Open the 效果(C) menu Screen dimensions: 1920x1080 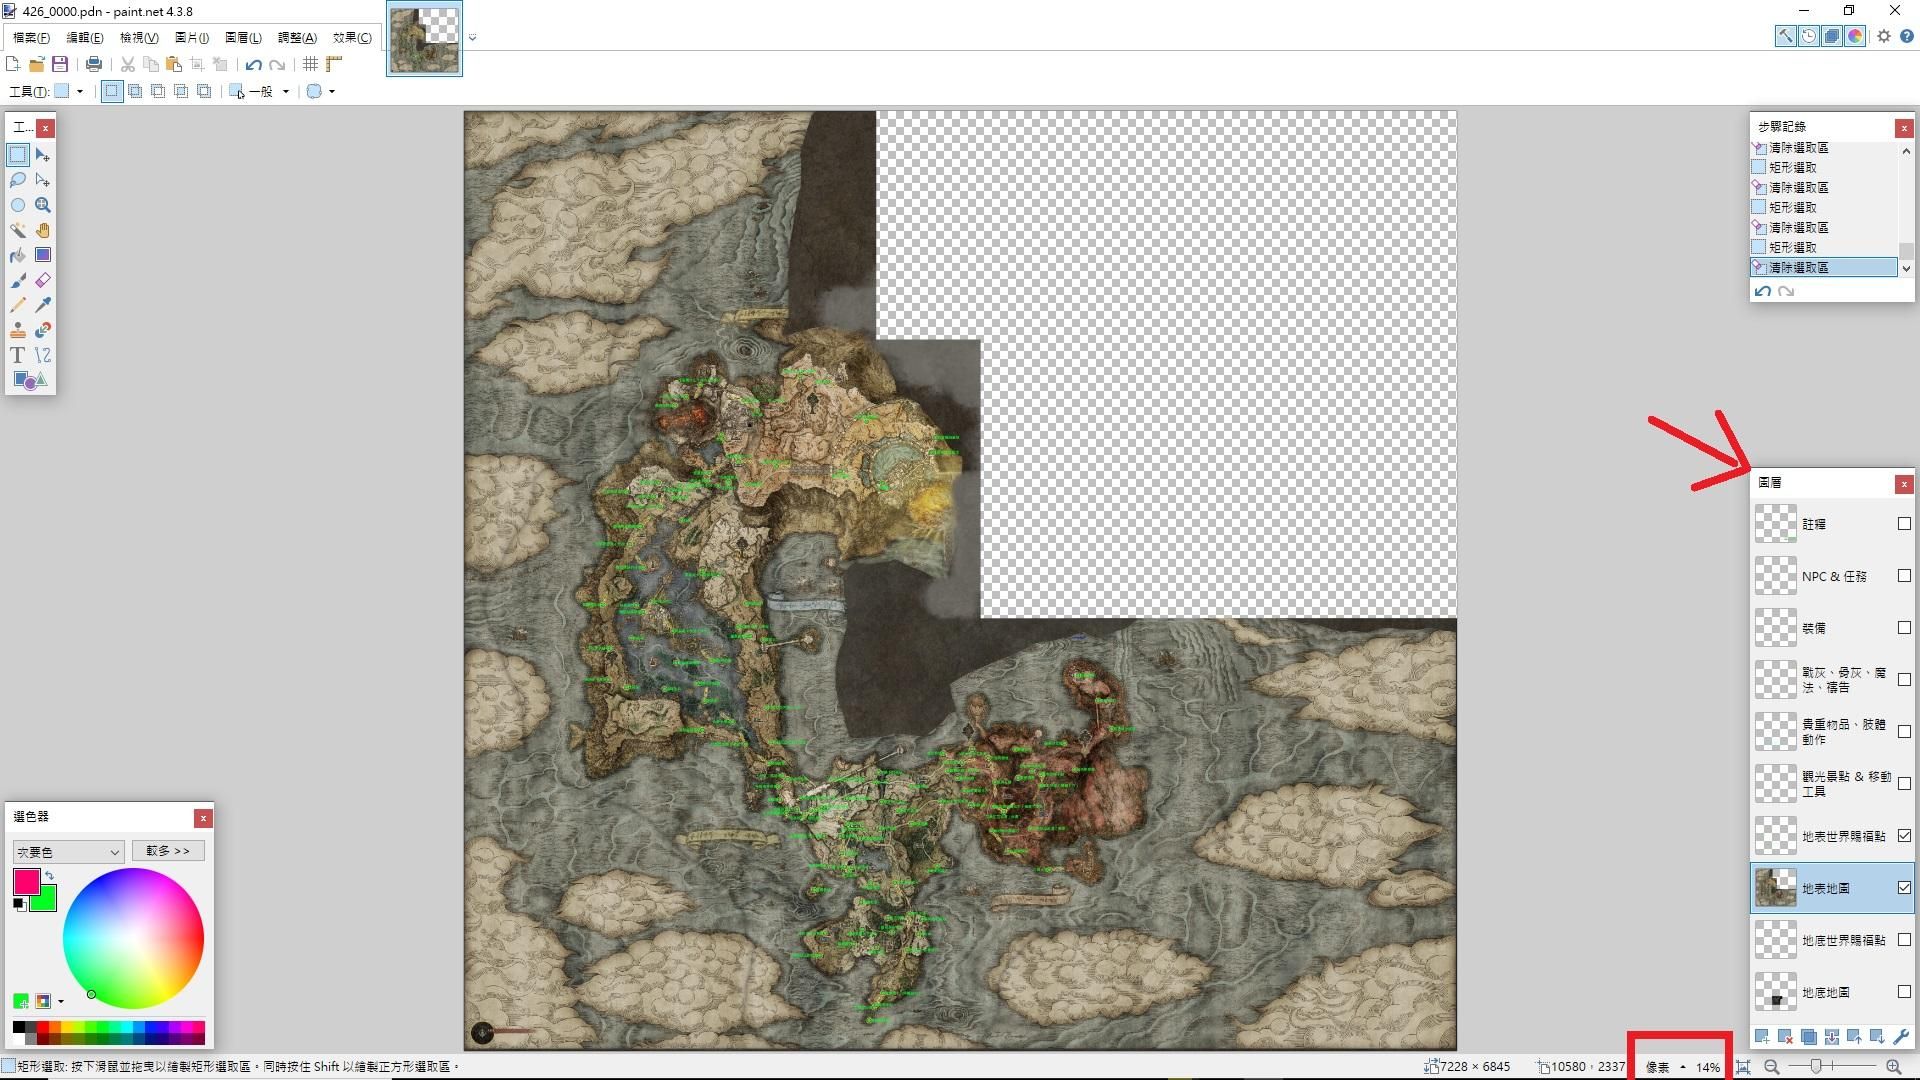click(x=352, y=38)
